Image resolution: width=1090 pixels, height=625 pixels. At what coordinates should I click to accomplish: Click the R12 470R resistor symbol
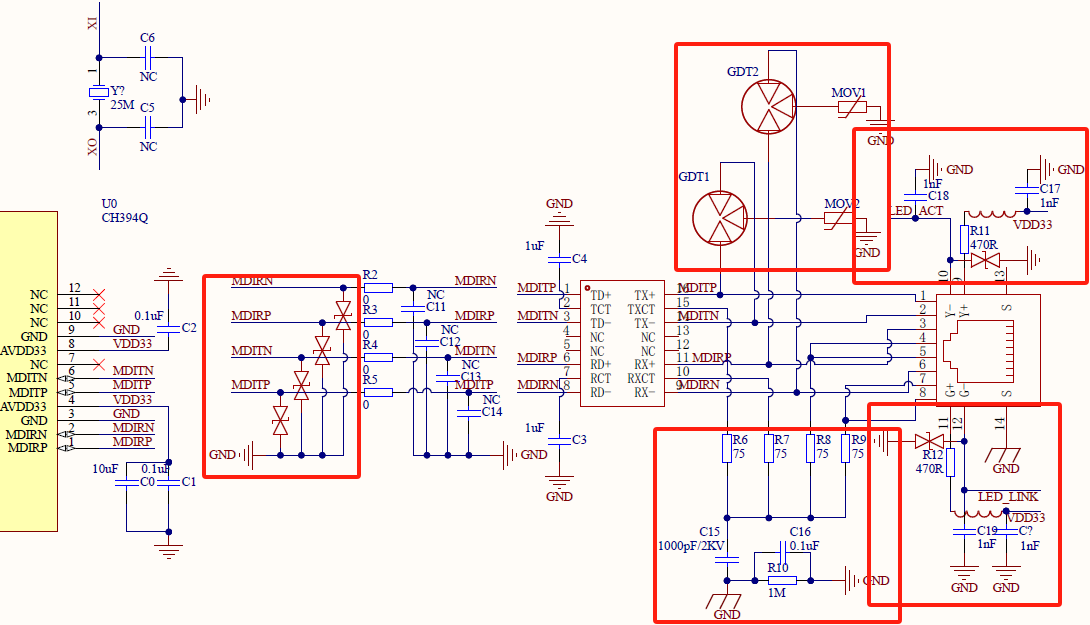(950, 462)
